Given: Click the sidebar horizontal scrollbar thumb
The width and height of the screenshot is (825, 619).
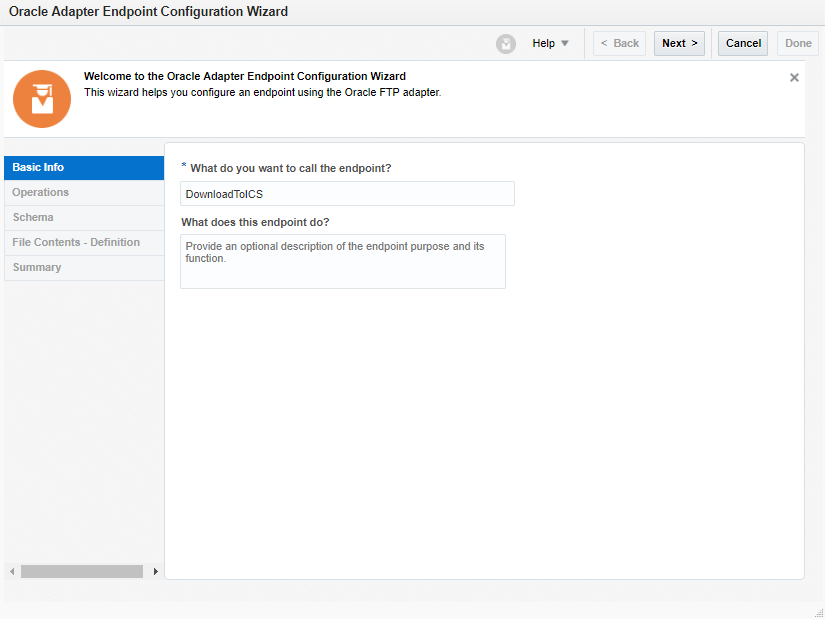Looking at the screenshot, I should 82,572.
